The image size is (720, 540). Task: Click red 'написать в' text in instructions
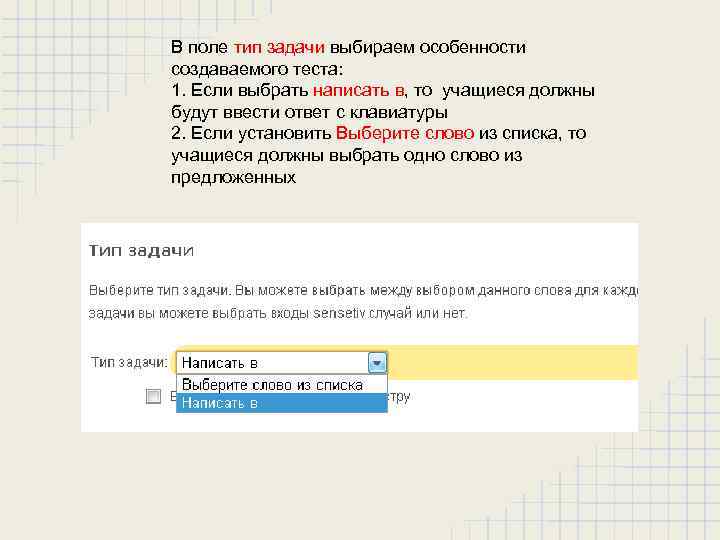[x=358, y=90]
